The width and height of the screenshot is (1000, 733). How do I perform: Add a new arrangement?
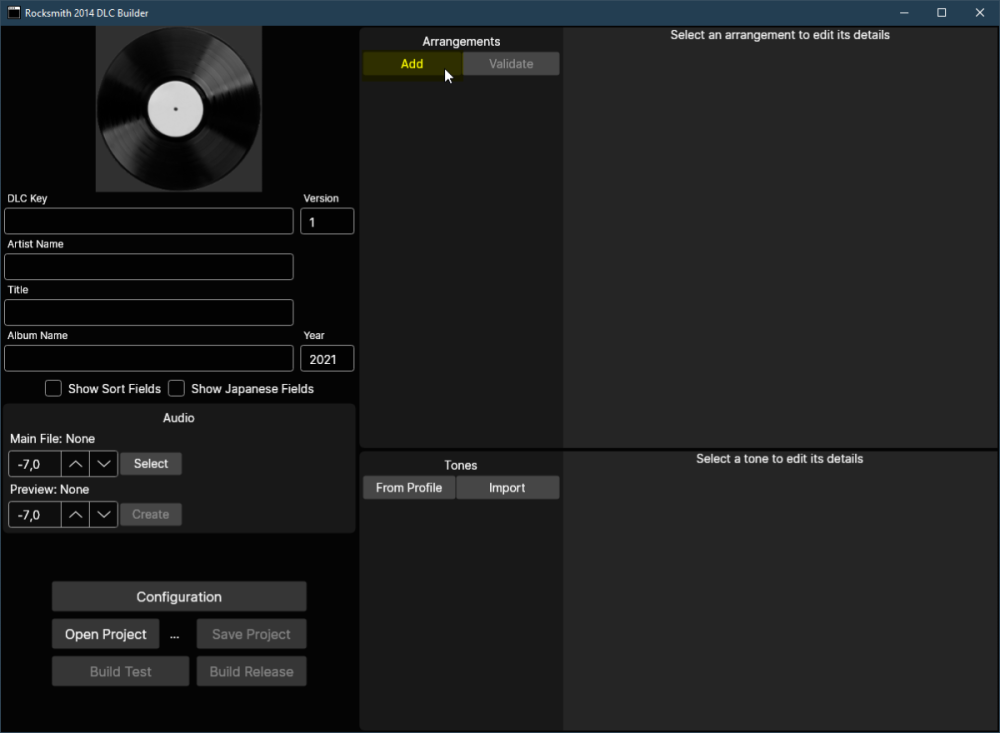tap(412, 64)
